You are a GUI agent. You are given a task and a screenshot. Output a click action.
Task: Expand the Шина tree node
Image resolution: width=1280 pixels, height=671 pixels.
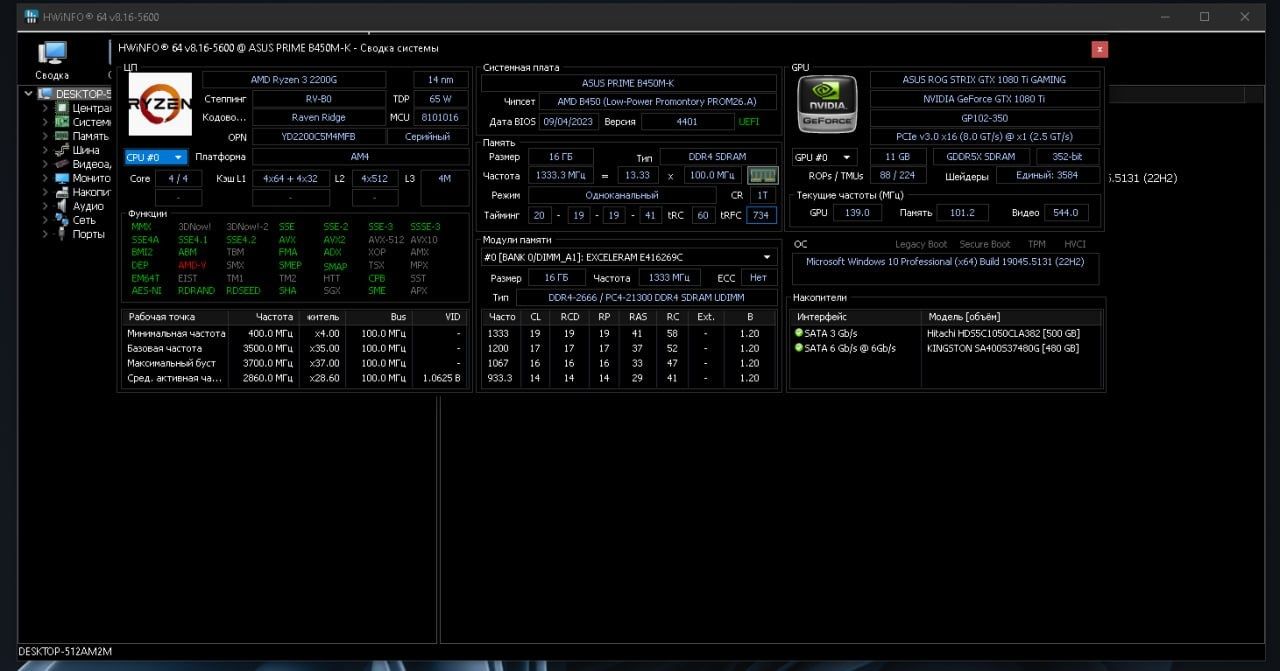pyautogui.click(x=46, y=150)
